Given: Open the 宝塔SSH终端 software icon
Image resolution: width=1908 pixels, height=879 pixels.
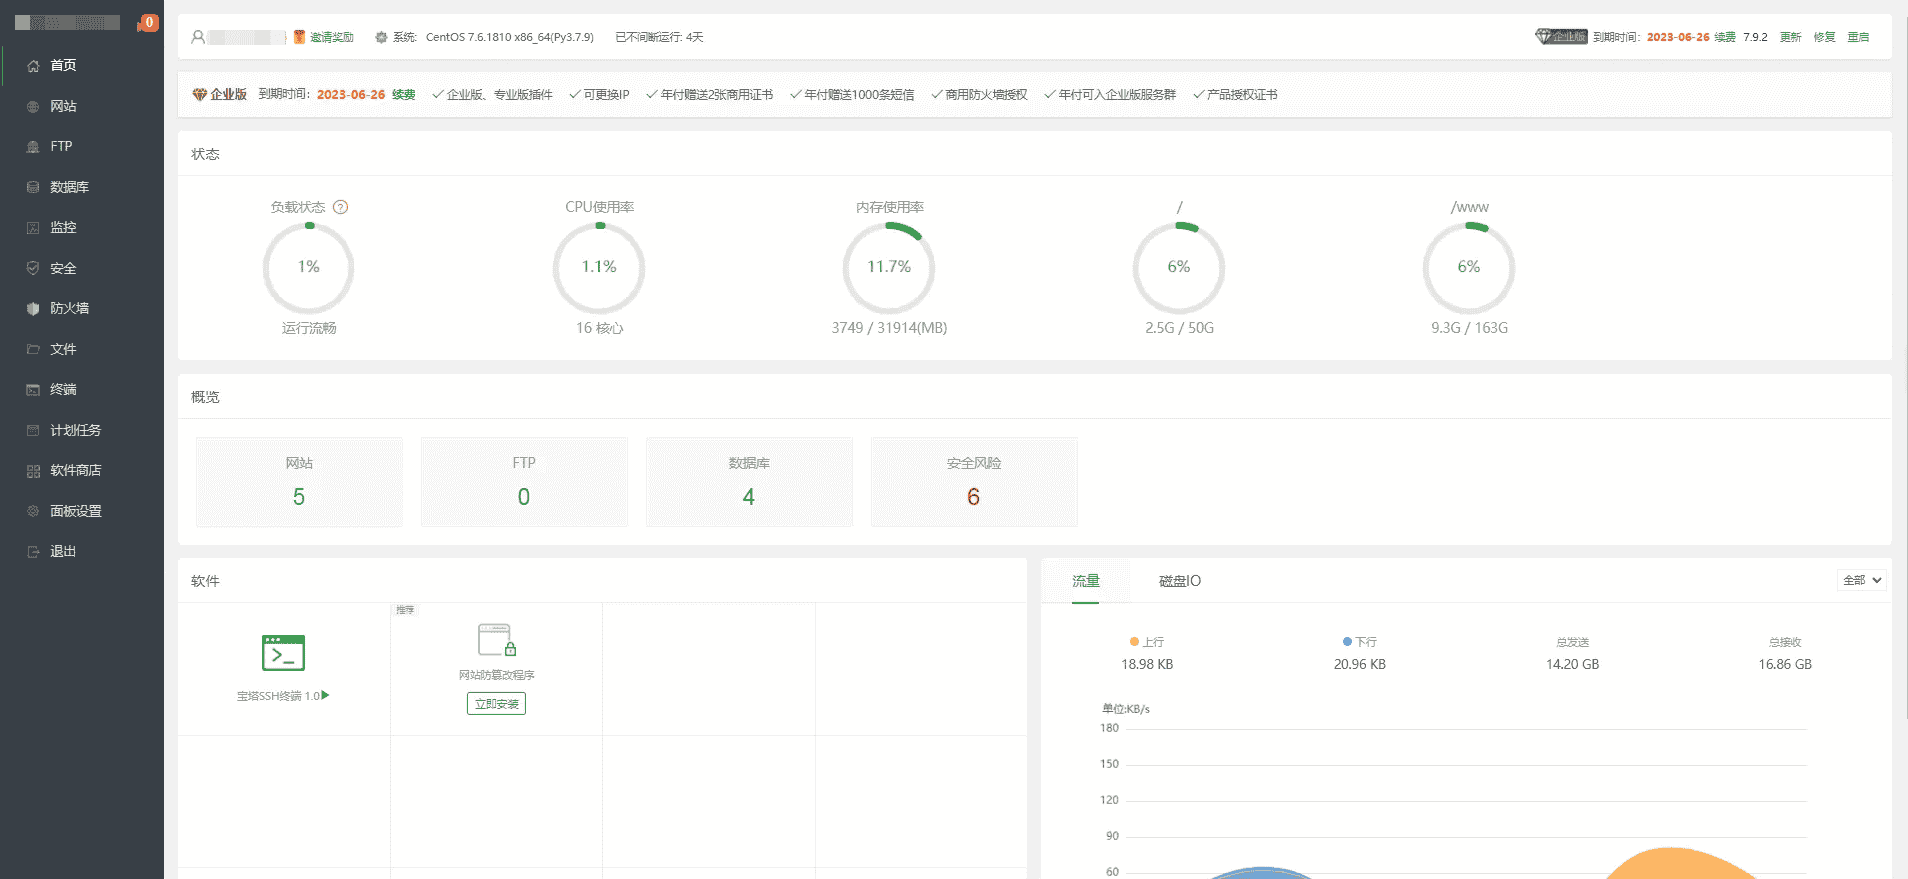Looking at the screenshot, I should (x=283, y=653).
